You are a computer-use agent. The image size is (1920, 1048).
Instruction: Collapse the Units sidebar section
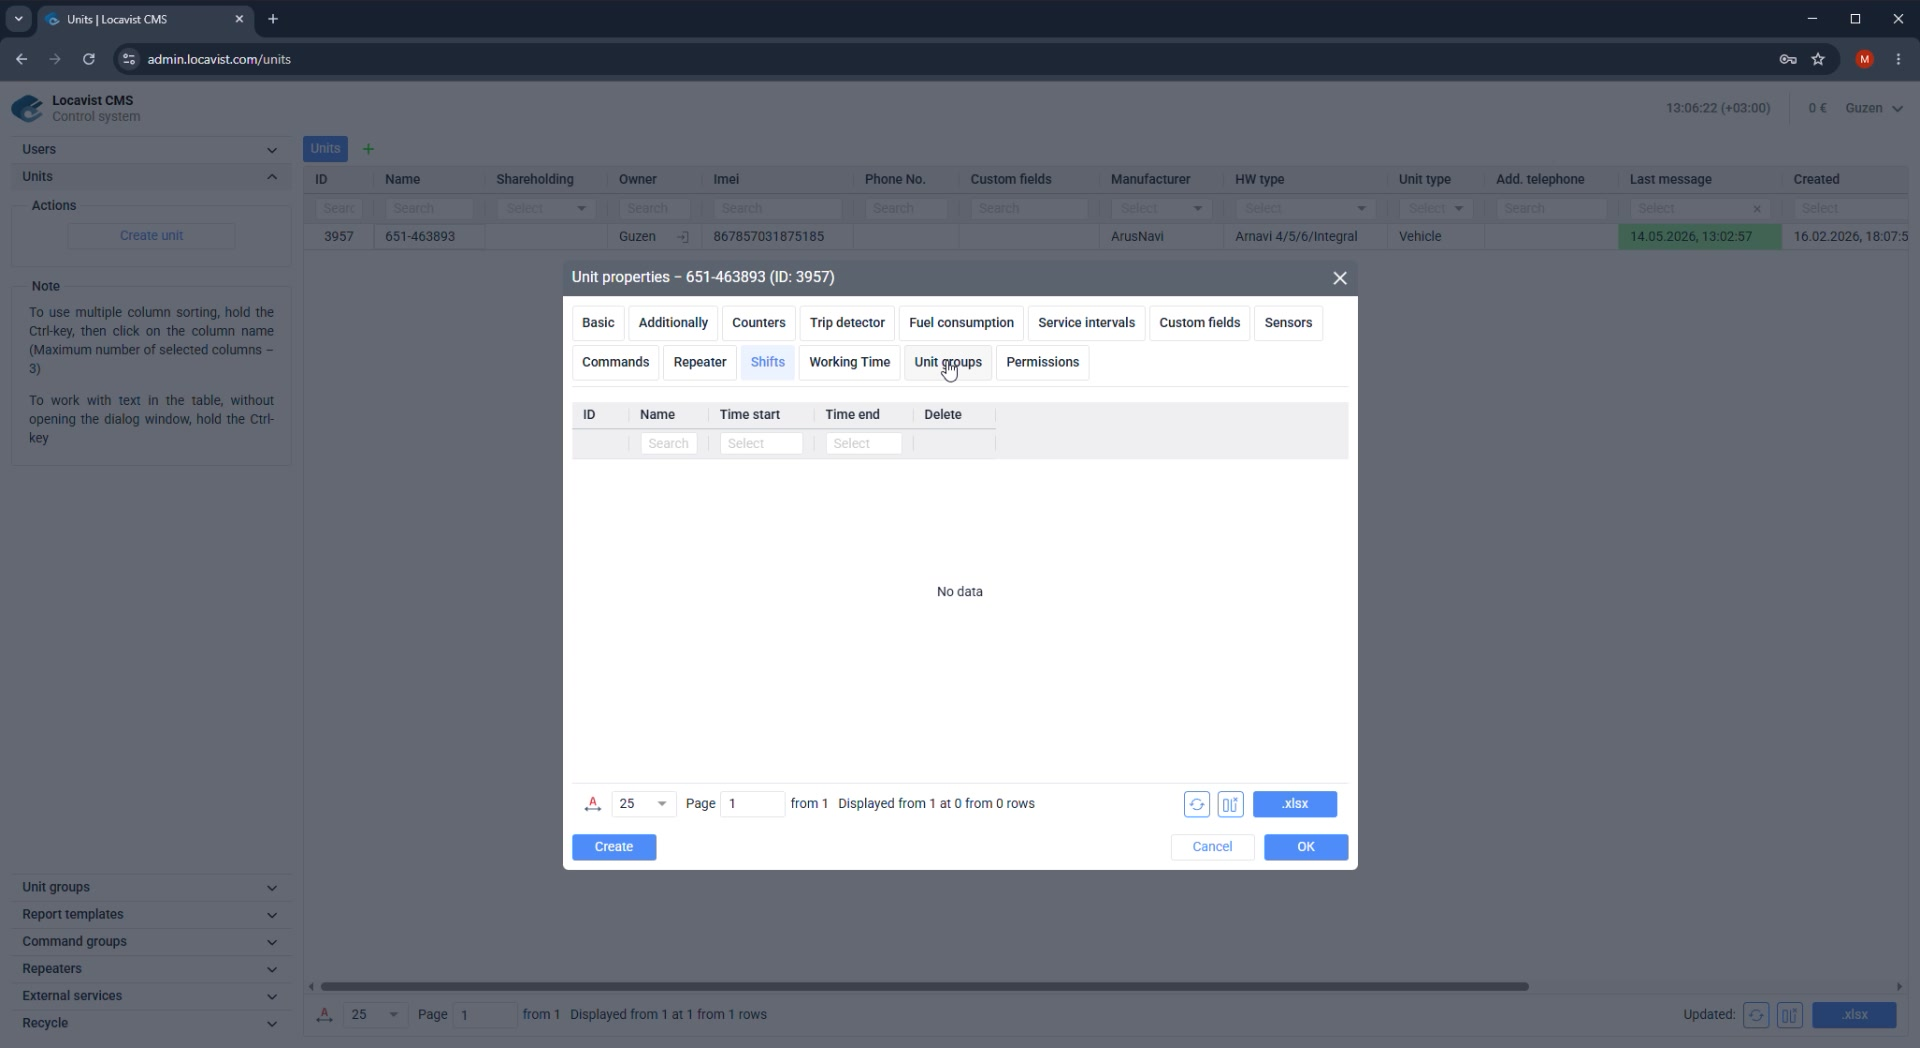coord(150,177)
